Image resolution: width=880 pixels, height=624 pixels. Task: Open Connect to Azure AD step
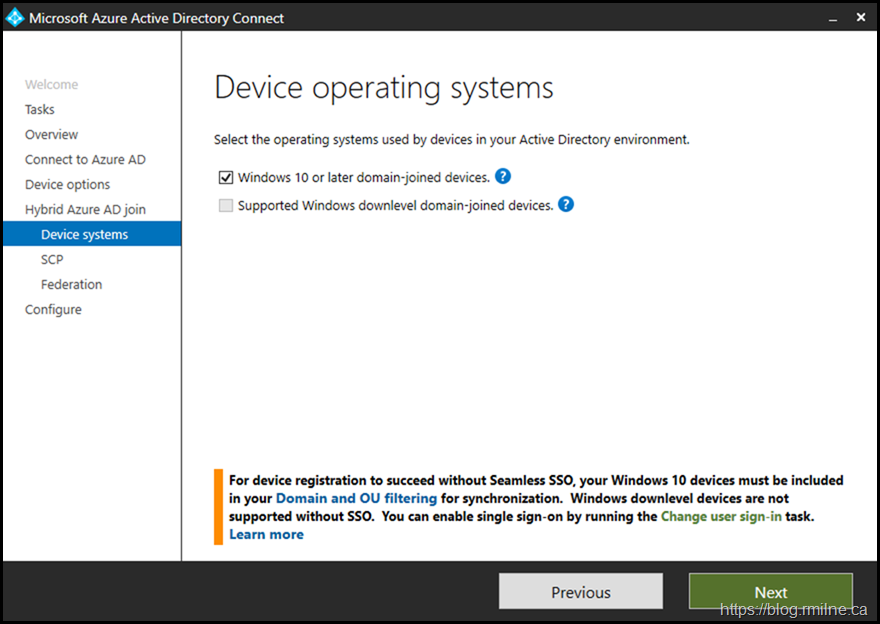pos(85,160)
